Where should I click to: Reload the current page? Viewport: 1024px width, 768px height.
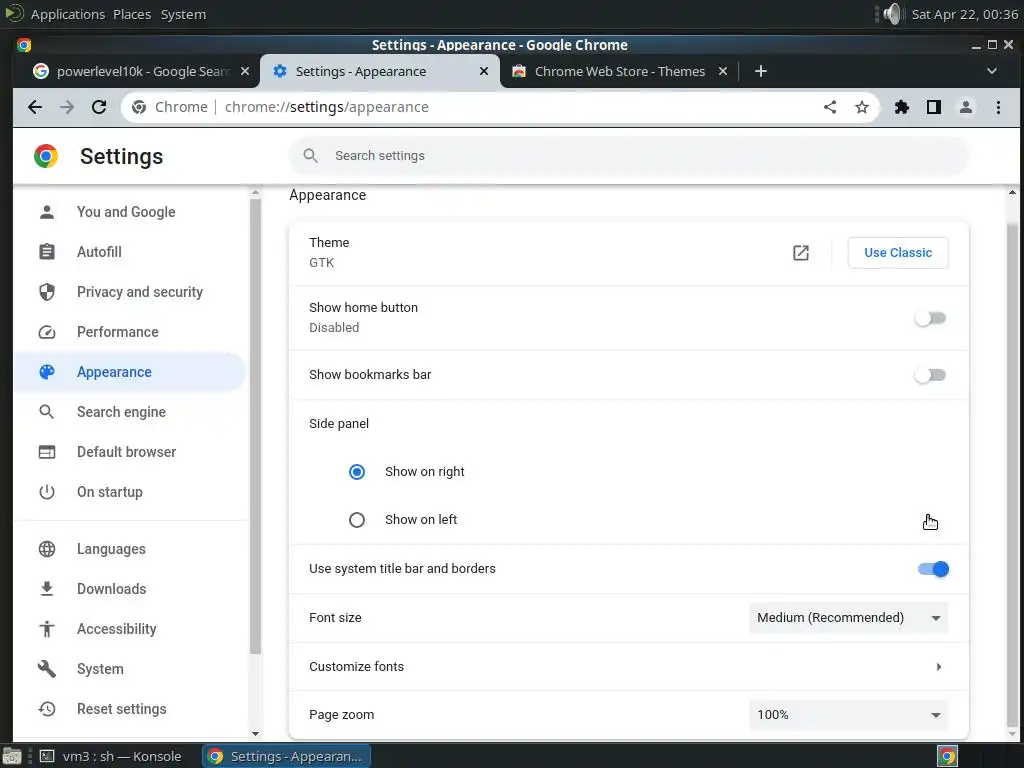(x=99, y=107)
